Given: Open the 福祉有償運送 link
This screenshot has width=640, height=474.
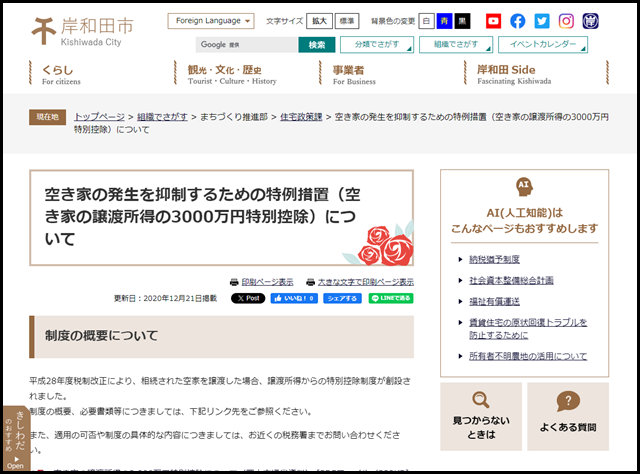Looking at the screenshot, I should (x=494, y=302).
